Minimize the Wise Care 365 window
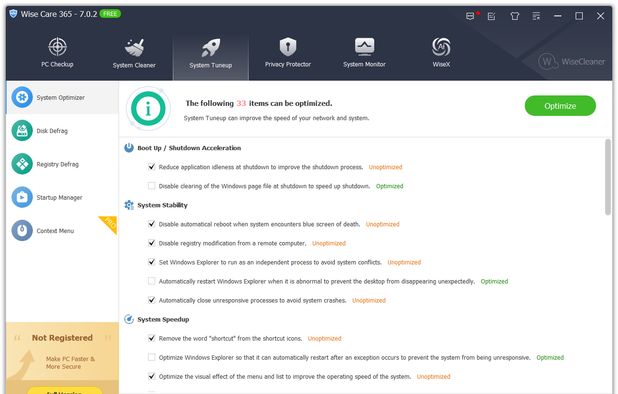 click(x=558, y=16)
